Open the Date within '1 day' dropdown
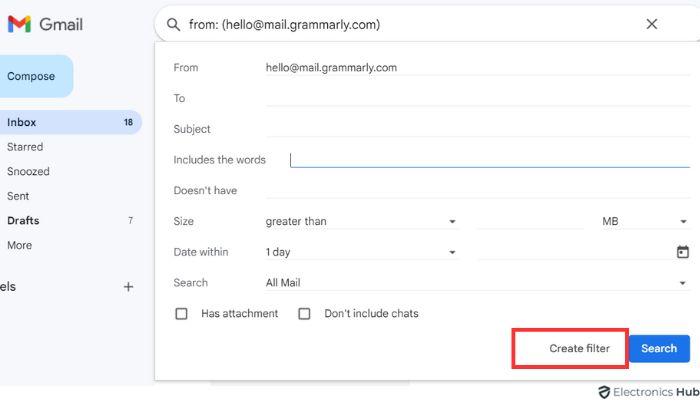 (x=361, y=252)
